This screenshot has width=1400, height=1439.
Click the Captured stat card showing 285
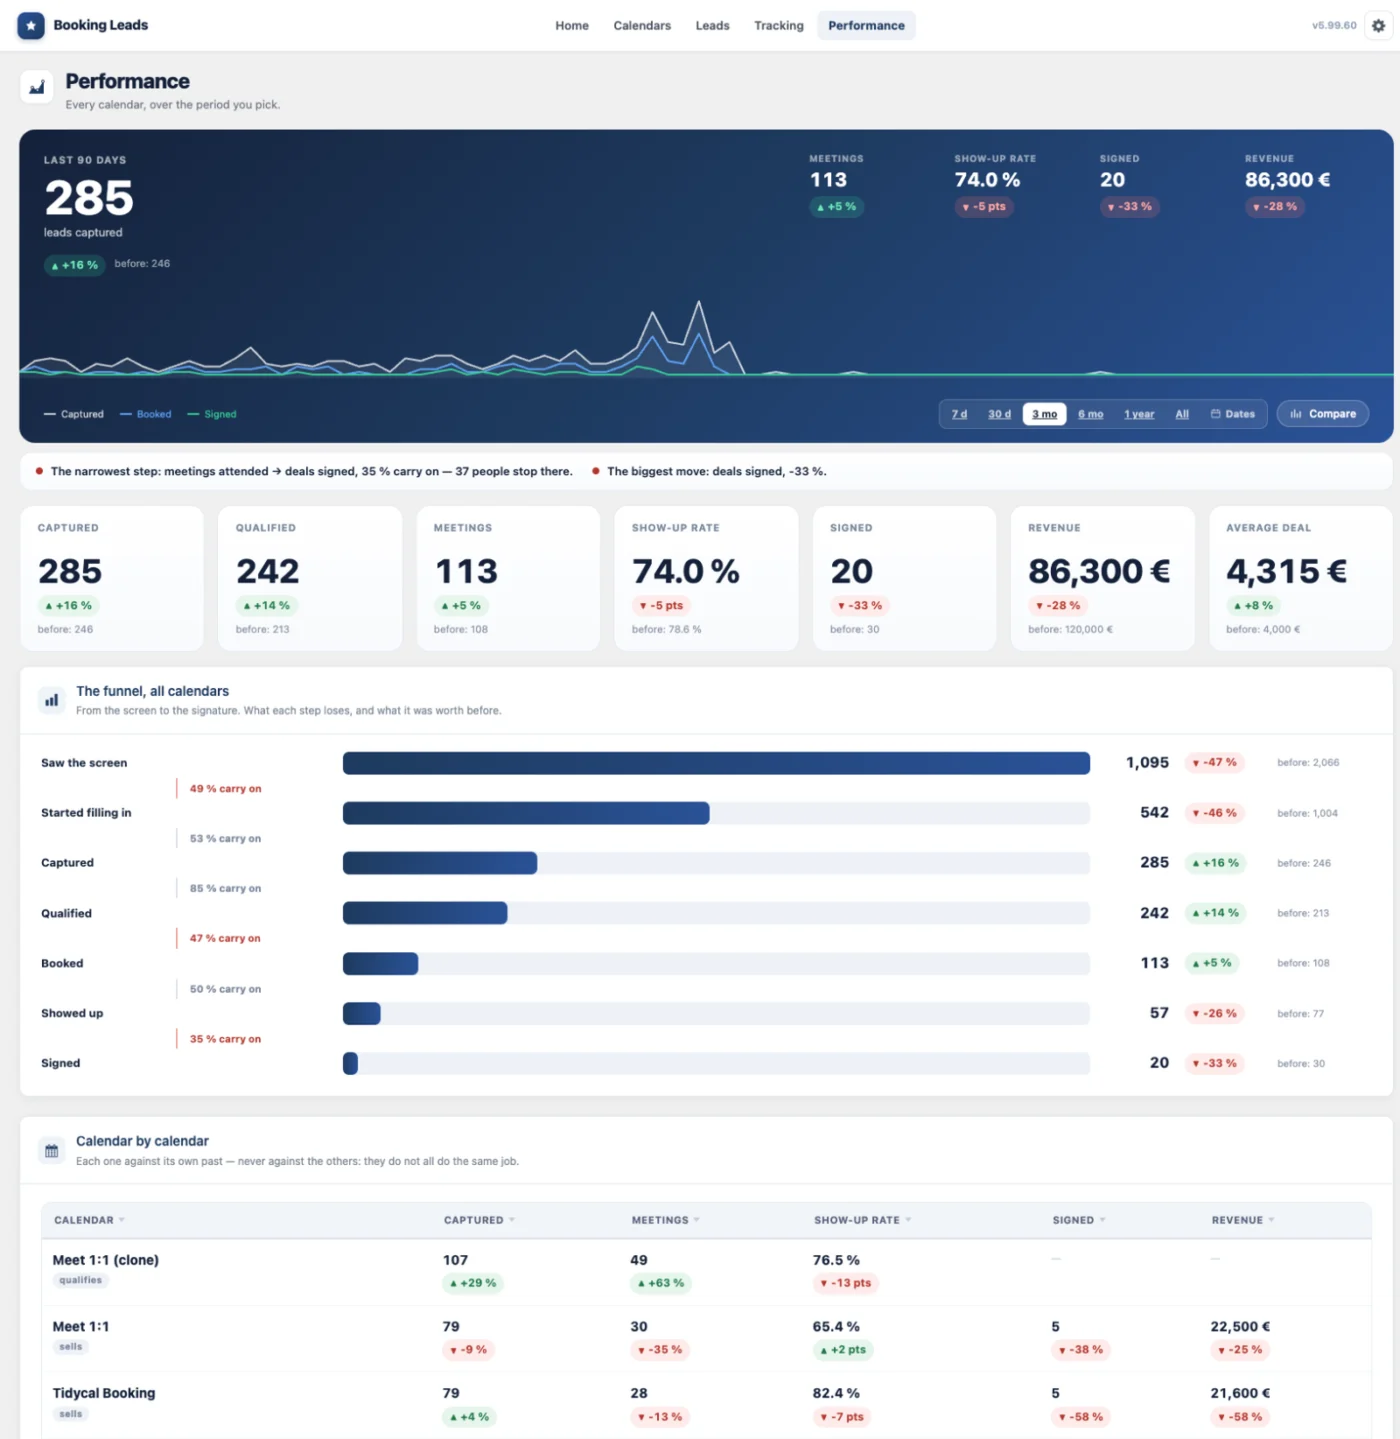tap(112, 578)
